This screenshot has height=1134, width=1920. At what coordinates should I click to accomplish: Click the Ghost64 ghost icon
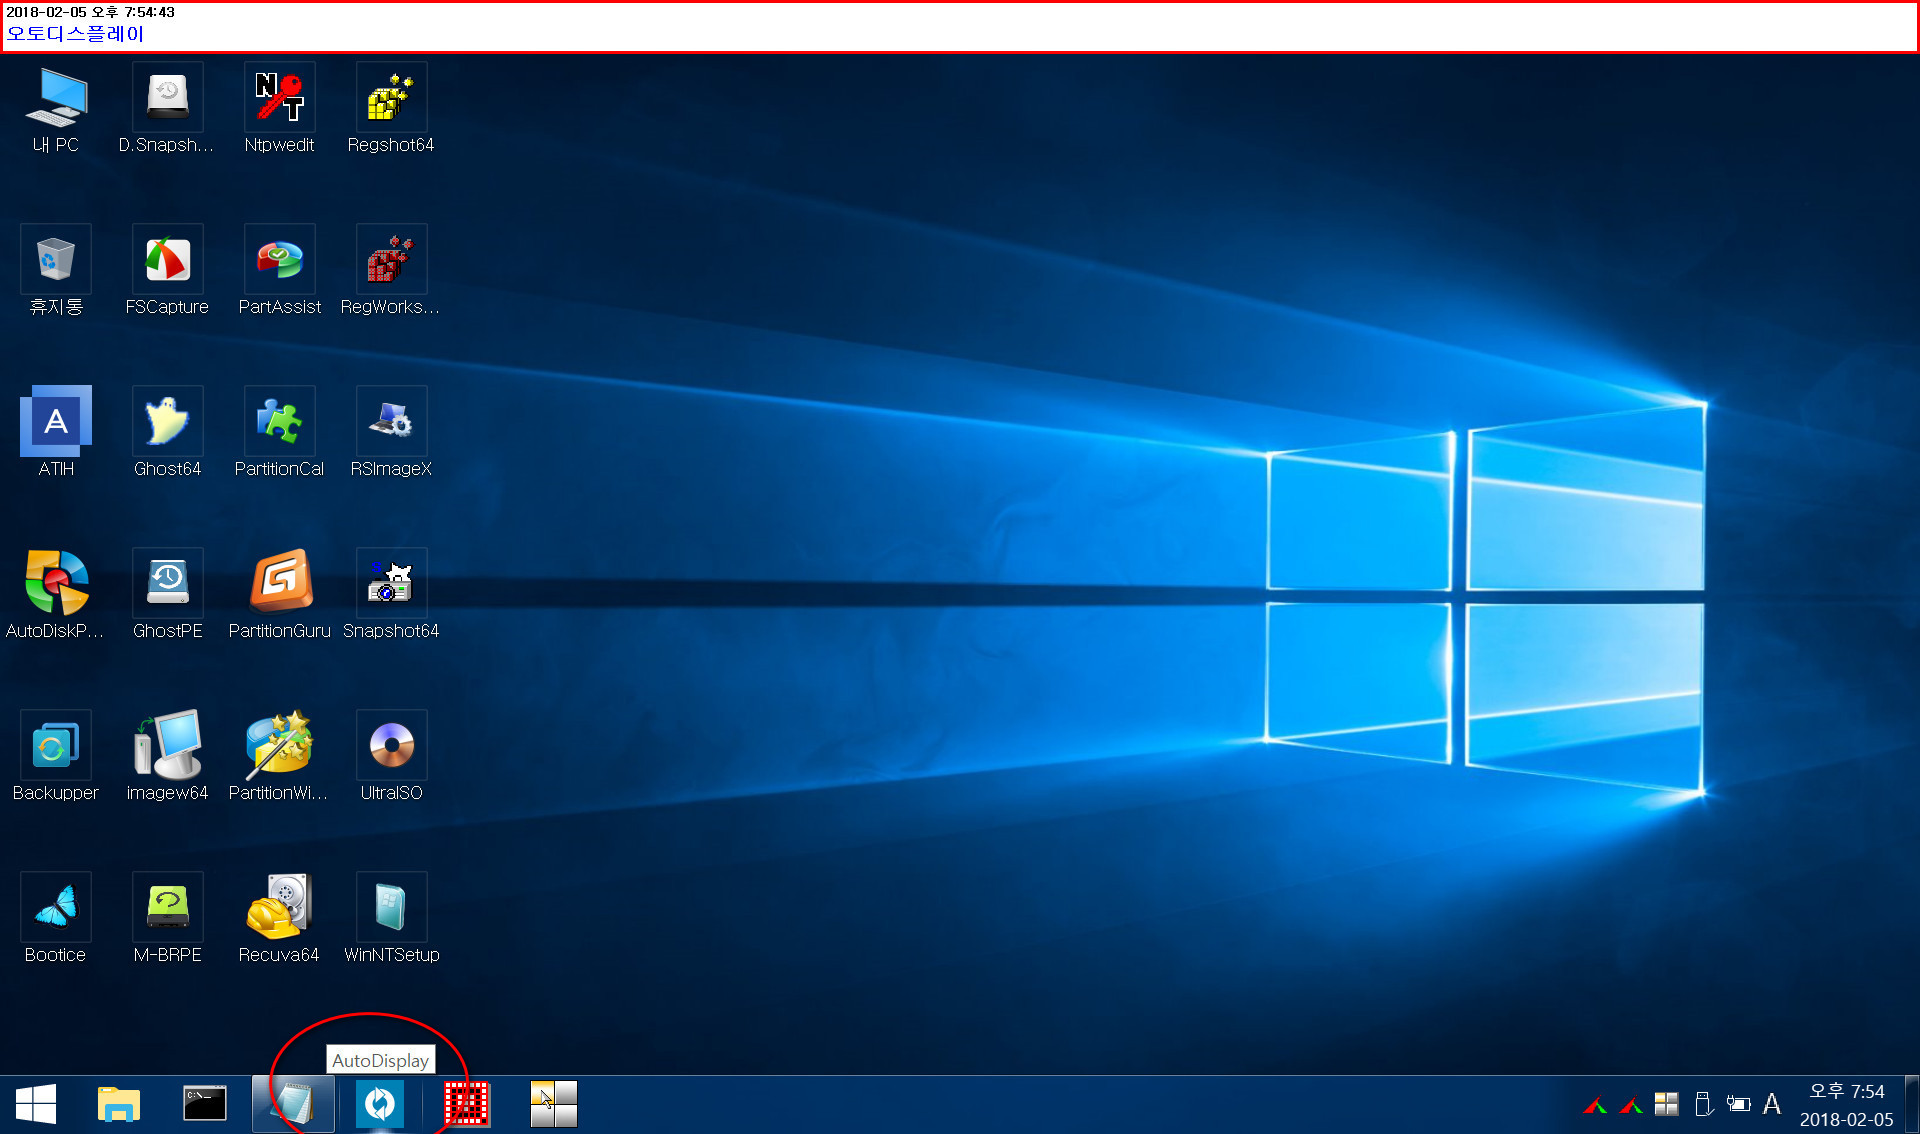pos(167,433)
